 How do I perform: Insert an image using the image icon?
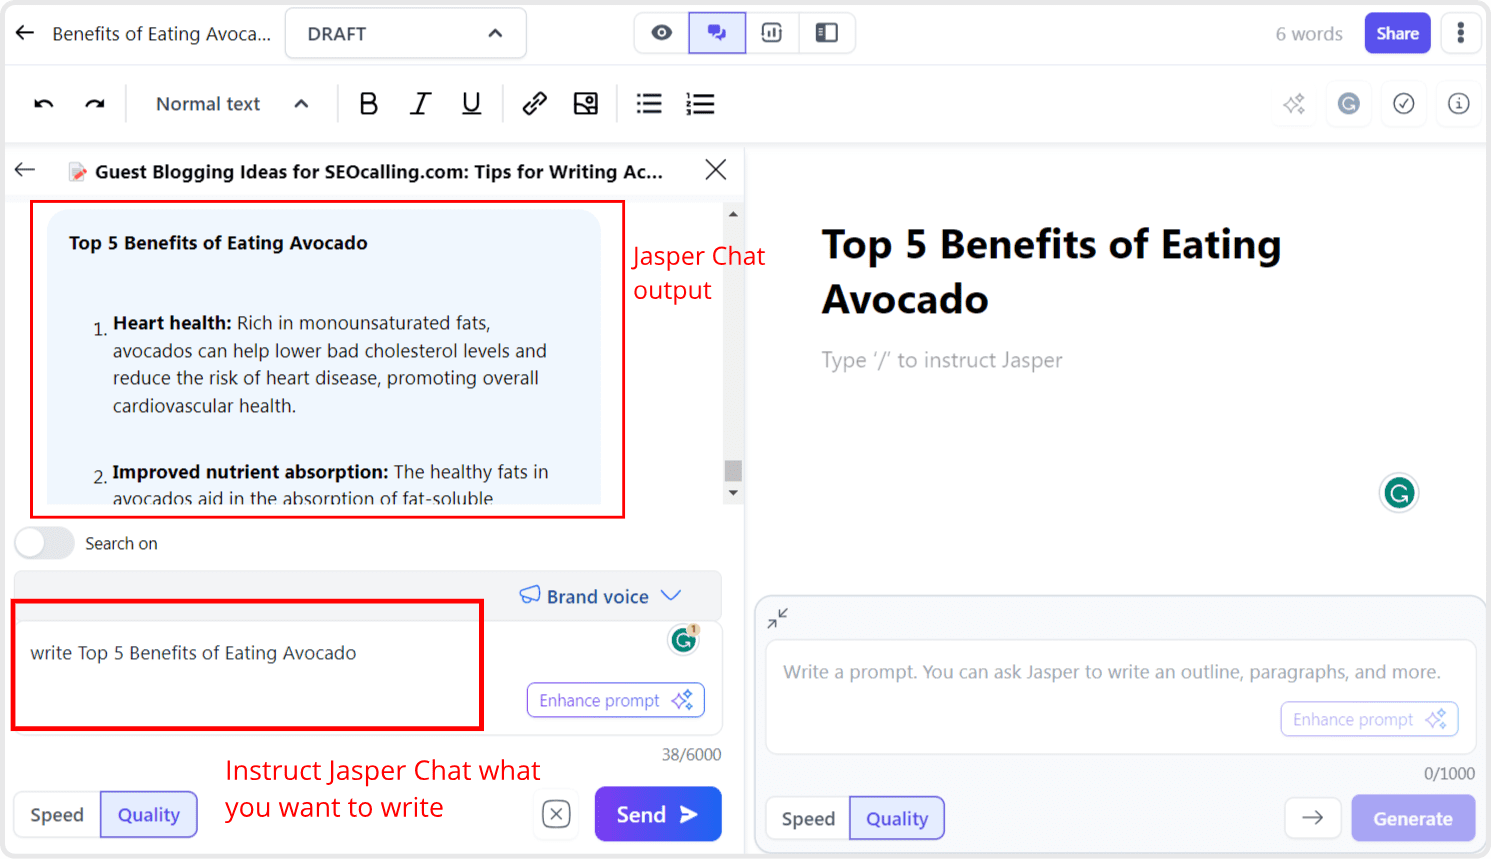(x=585, y=103)
